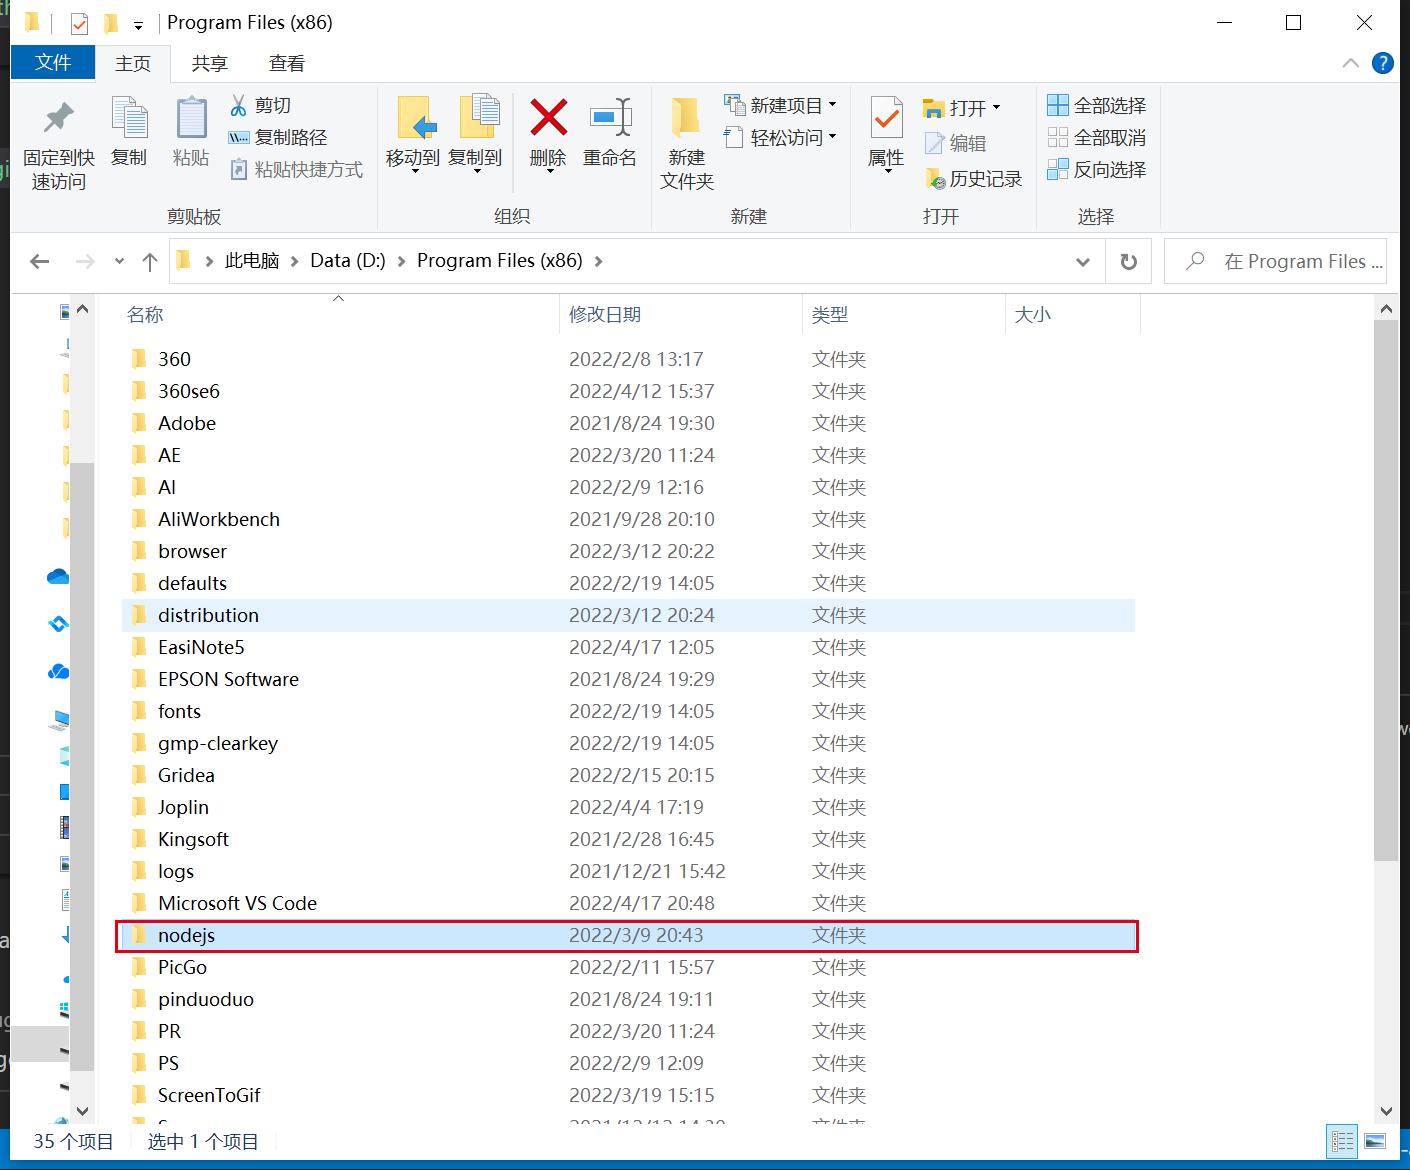Select the EPSON Software folder
Screen dimensions: 1410x1170
pyautogui.click(x=627, y=679)
